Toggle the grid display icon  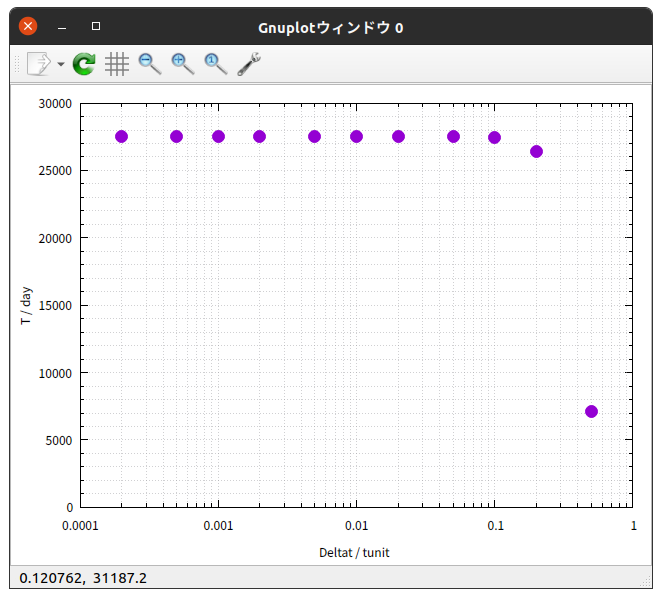pos(117,64)
